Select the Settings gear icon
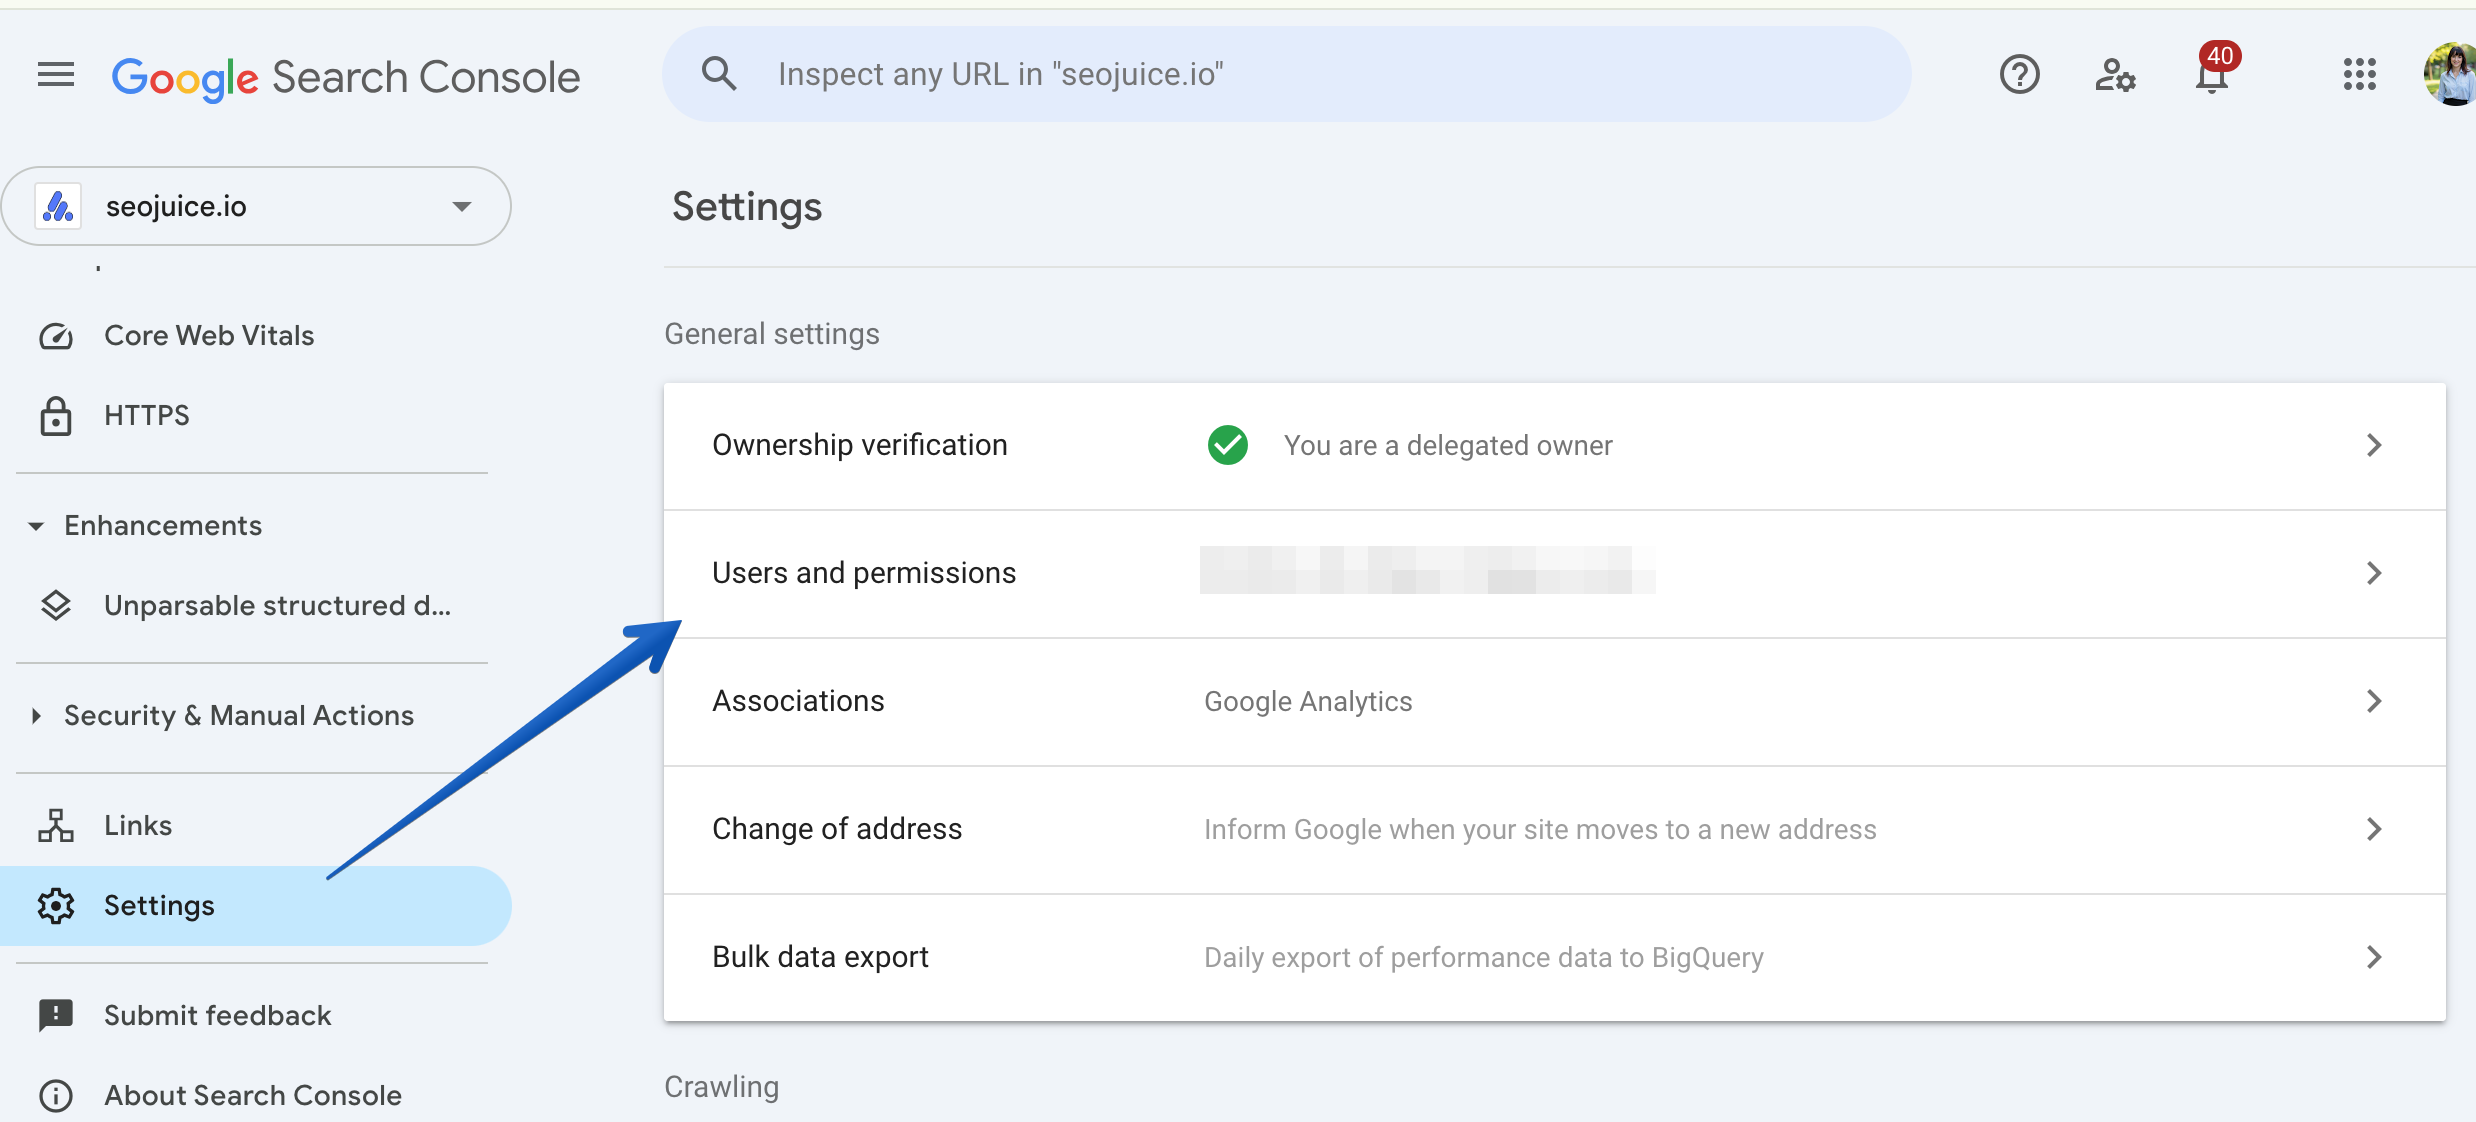This screenshot has height=1122, width=2476. coord(56,905)
